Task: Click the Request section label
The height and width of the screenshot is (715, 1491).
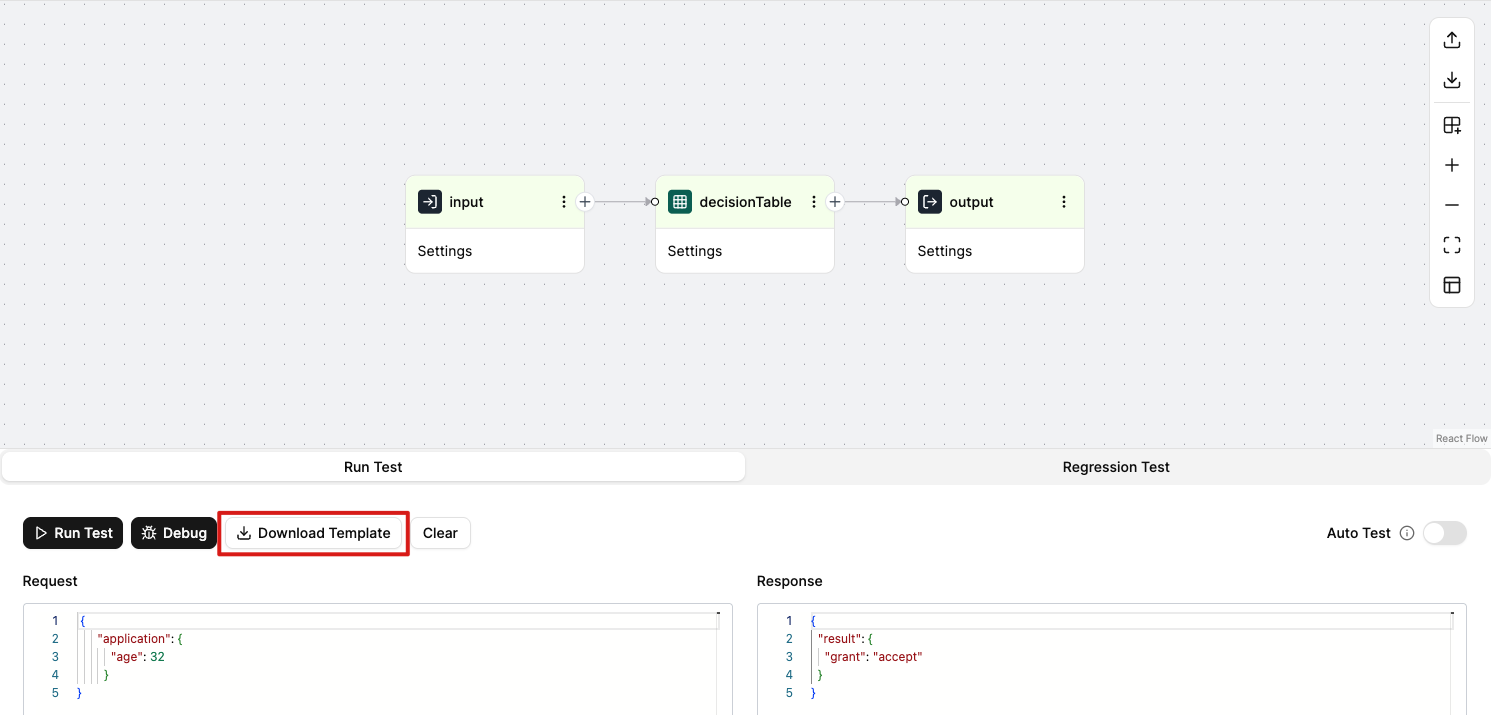Action: tap(50, 581)
